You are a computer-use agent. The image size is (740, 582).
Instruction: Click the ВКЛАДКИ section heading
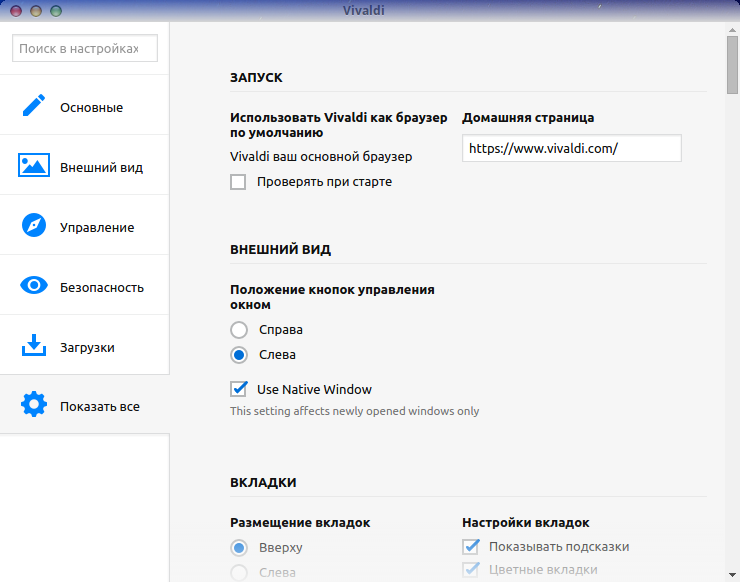263,482
